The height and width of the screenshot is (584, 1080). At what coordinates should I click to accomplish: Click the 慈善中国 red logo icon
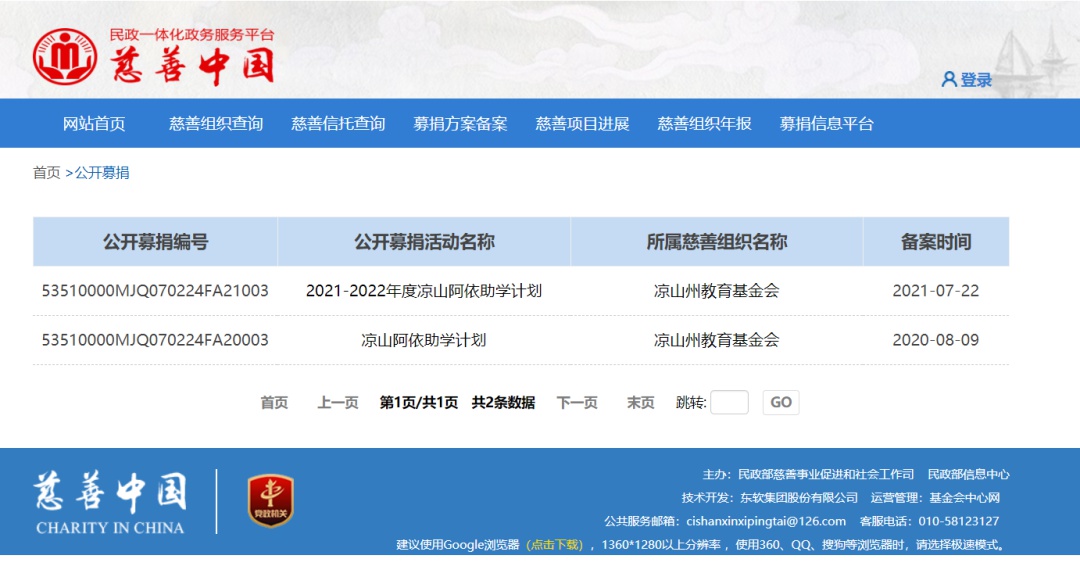pos(65,56)
